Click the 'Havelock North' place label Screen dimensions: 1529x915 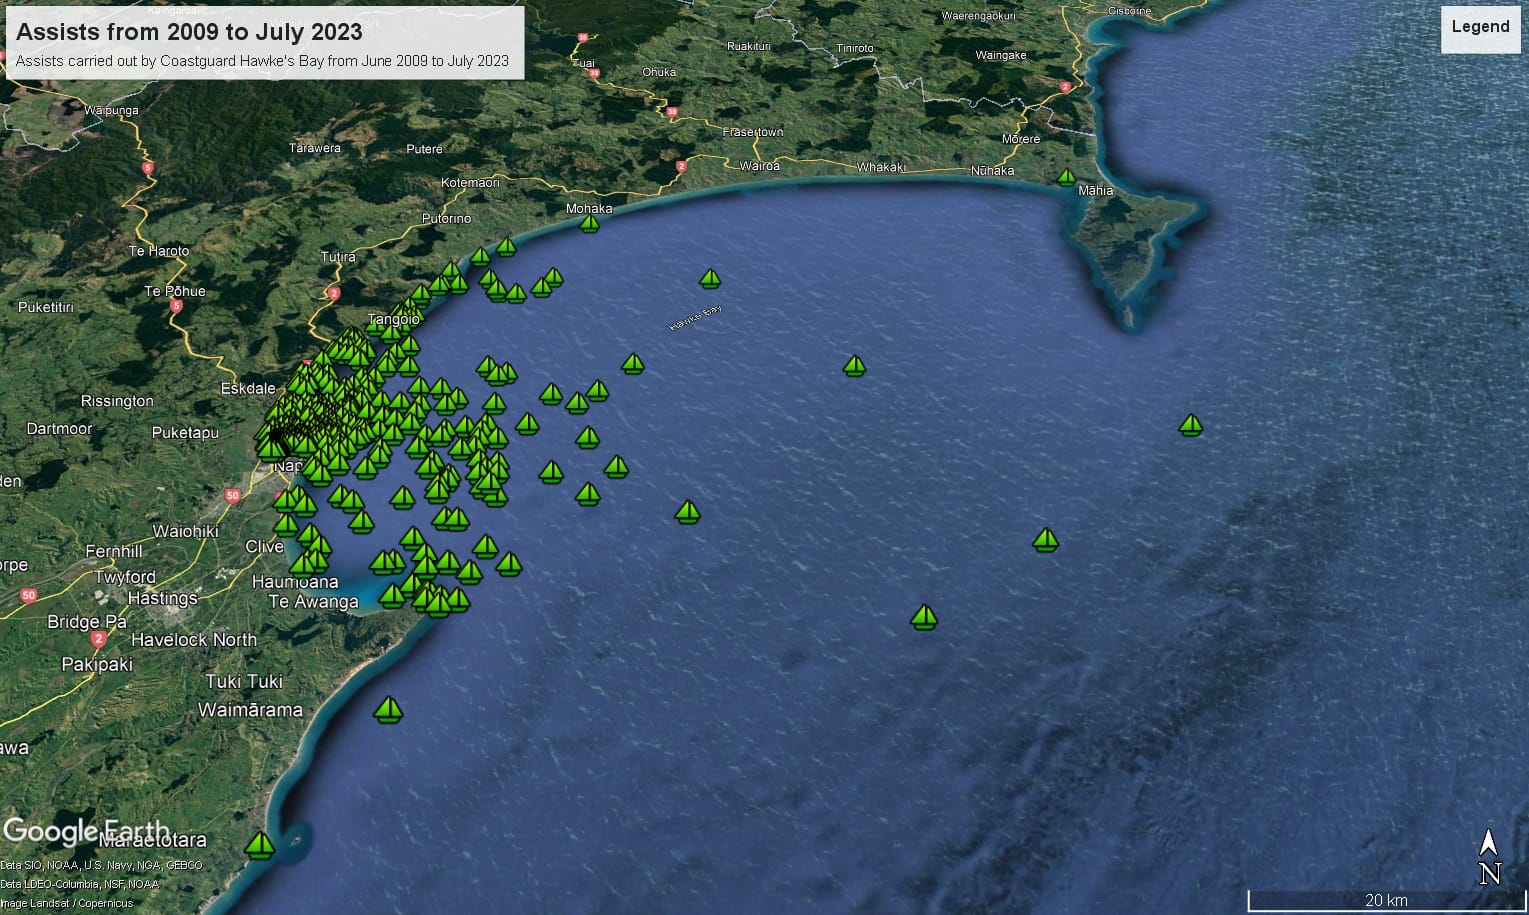click(194, 640)
